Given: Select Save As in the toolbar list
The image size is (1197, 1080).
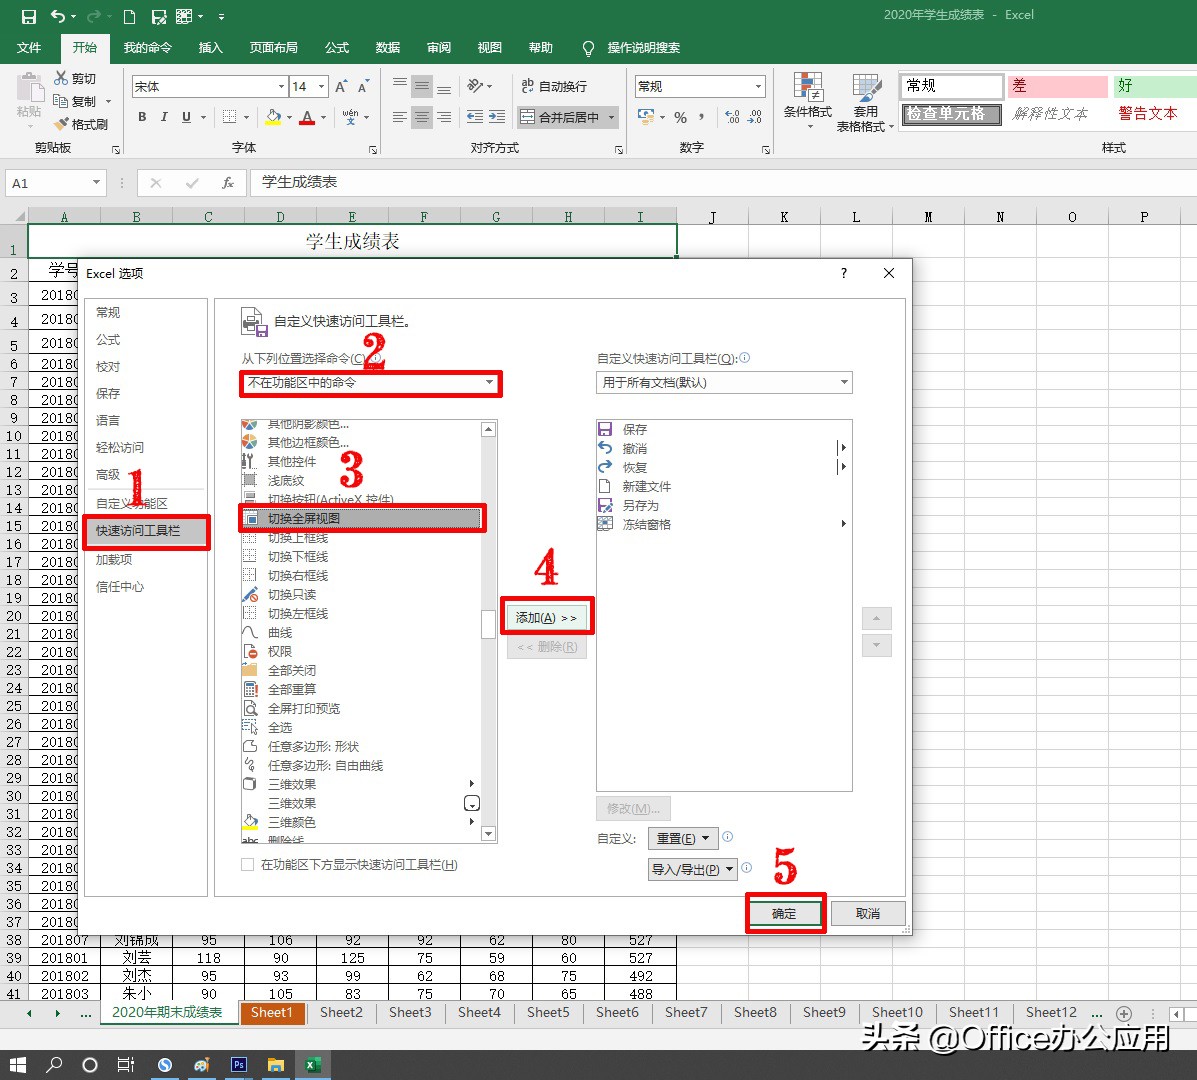Looking at the screenshot, I should pos(723,505).
